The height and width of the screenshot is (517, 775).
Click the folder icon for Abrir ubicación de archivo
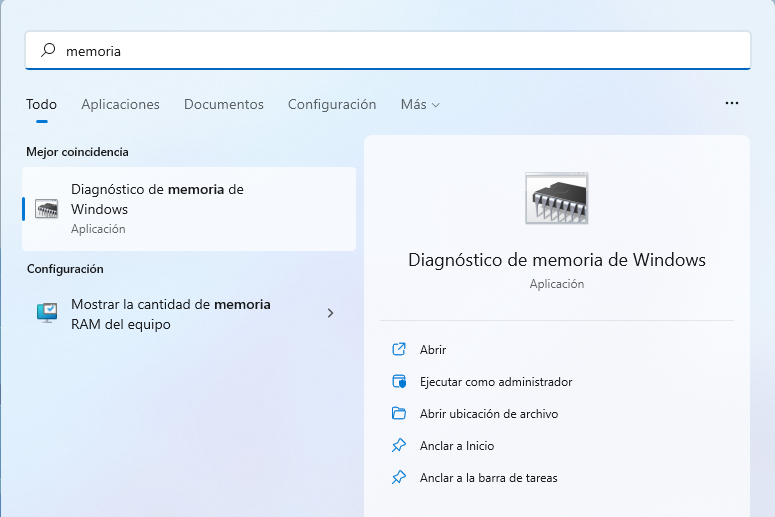(399, 414)
